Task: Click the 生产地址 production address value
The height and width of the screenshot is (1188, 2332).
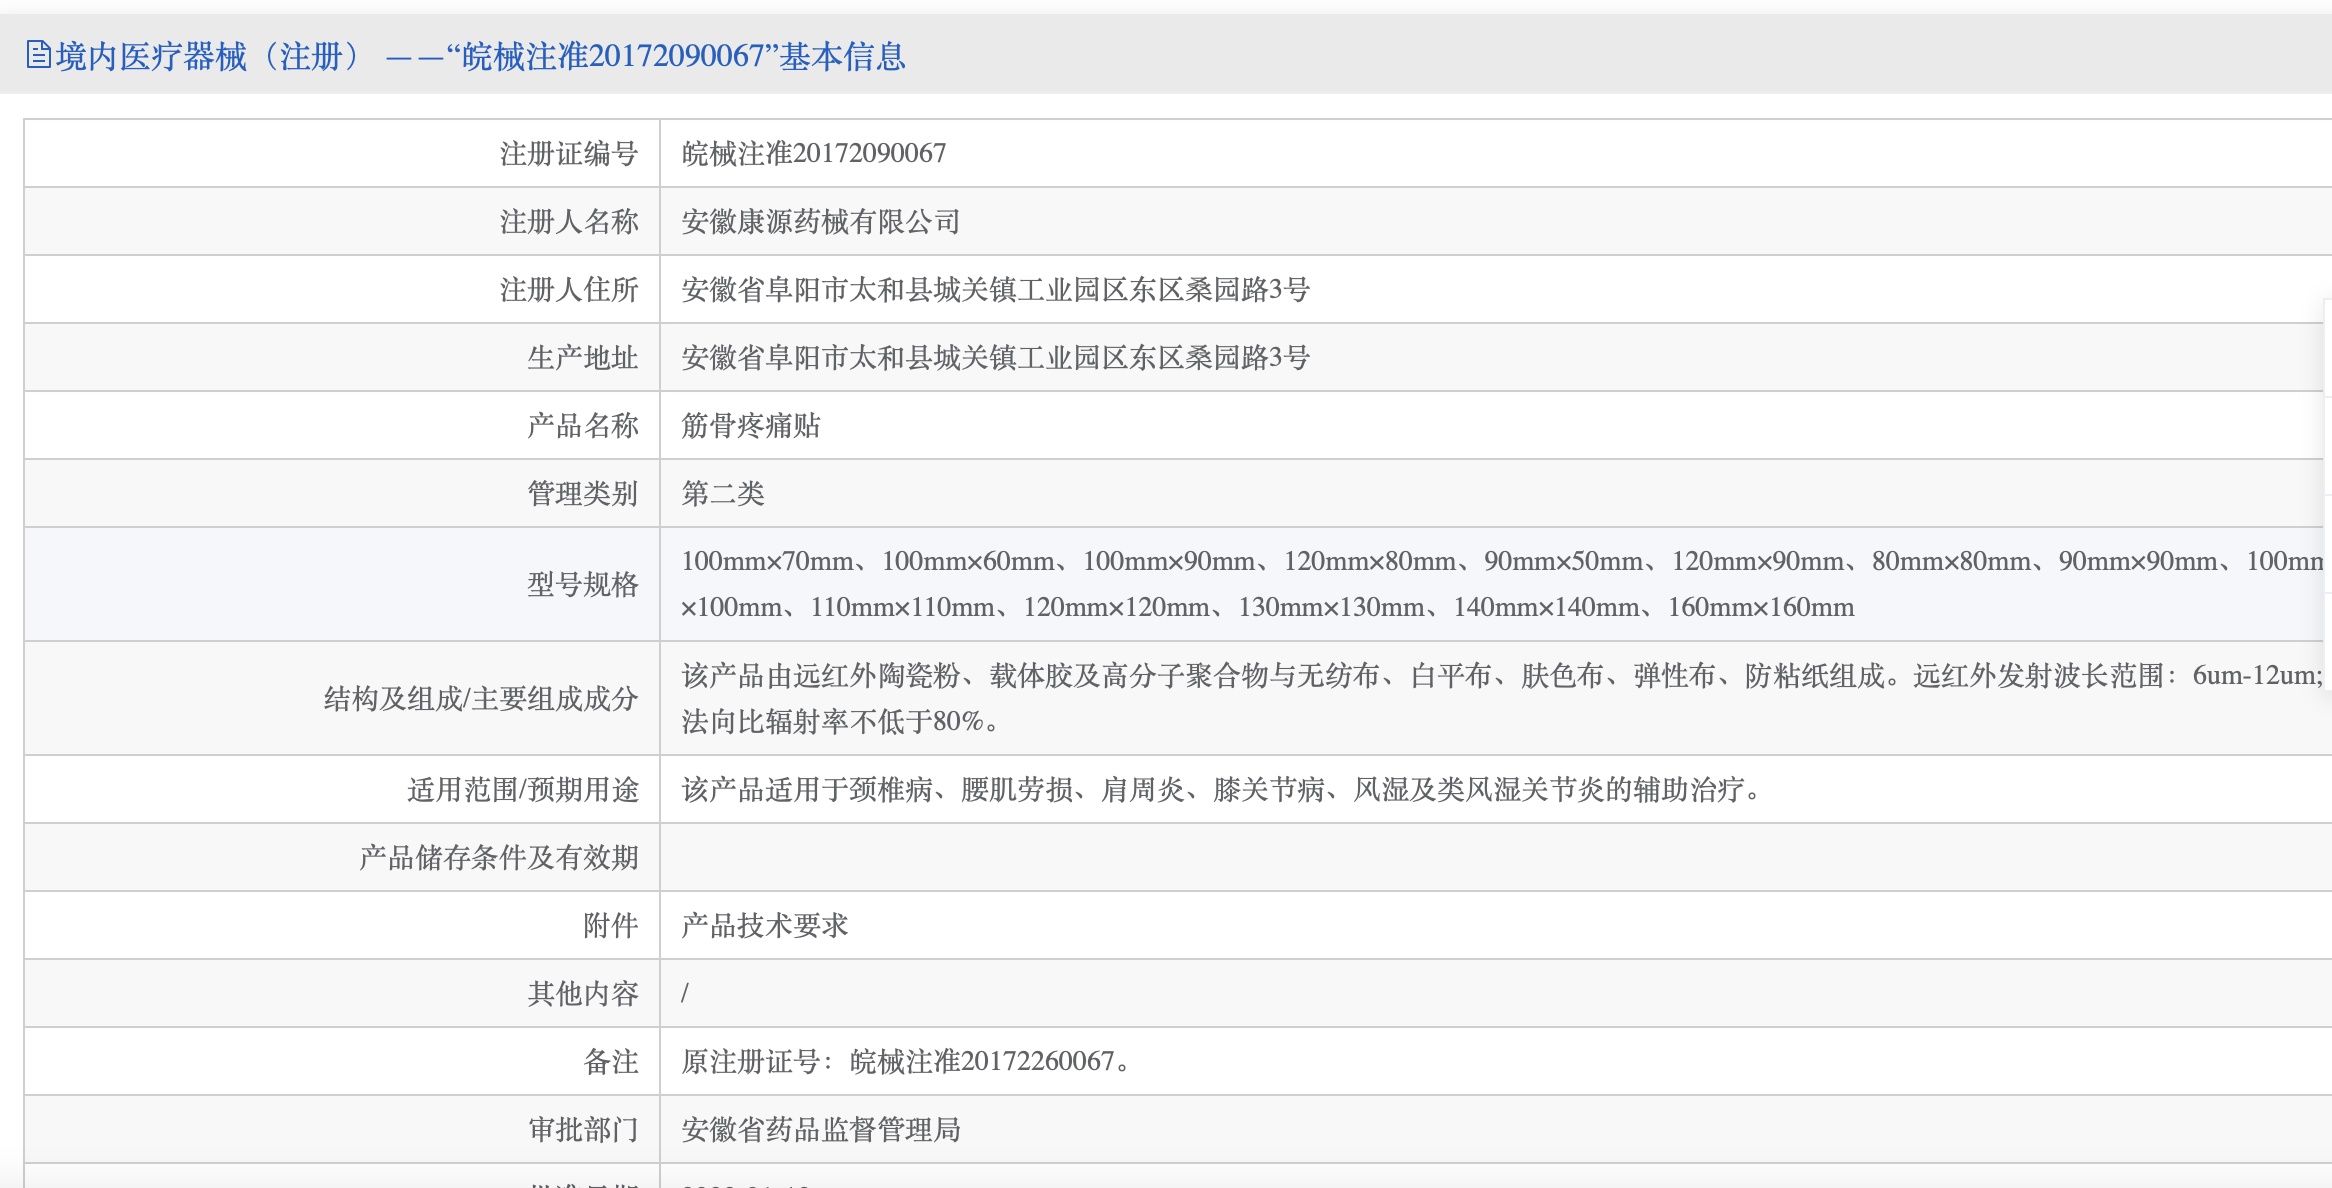Action: click(995, 357)
